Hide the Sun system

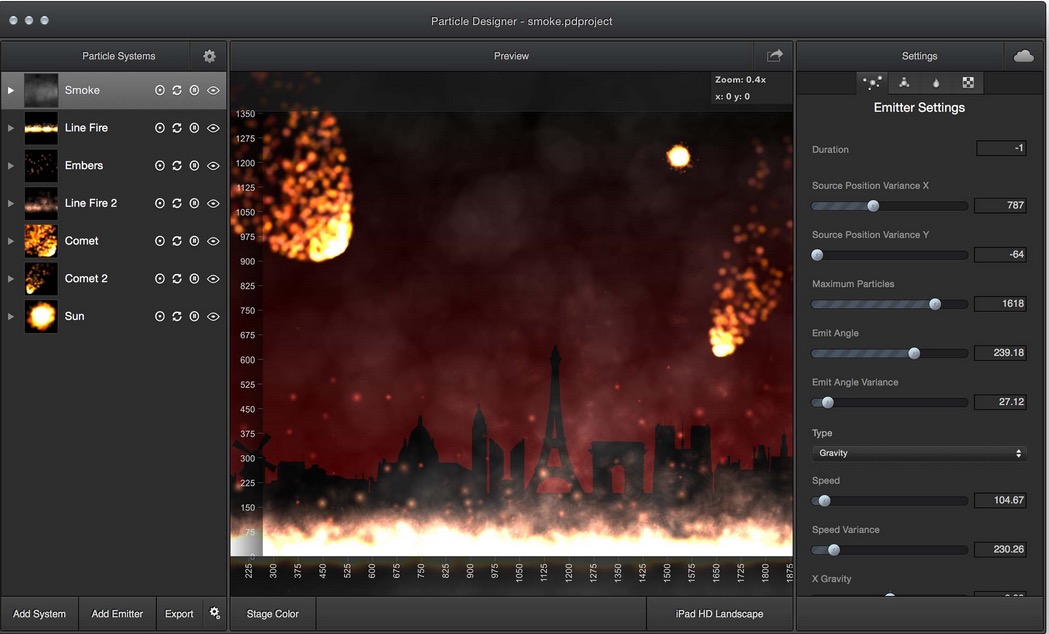[x=213, y=316]
